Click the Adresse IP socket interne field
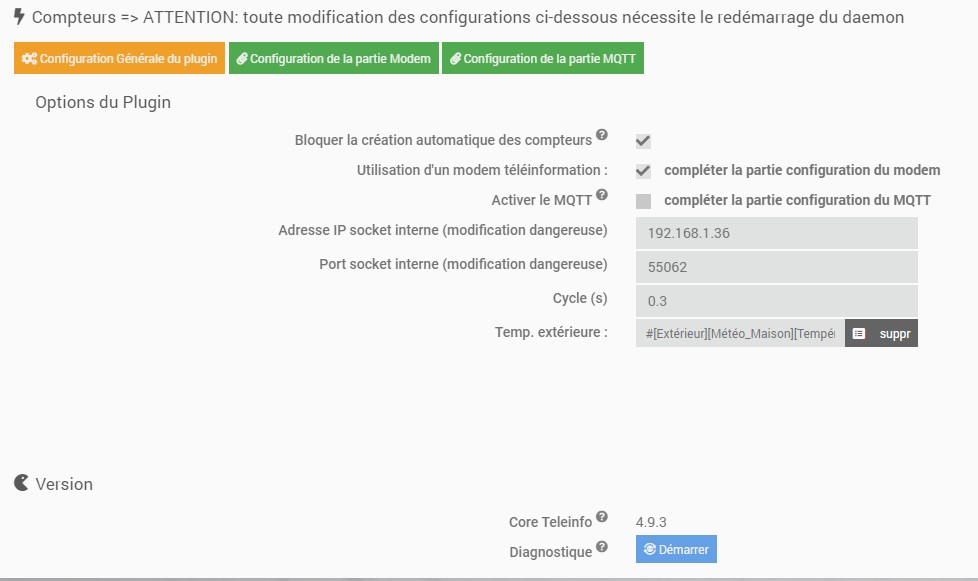The height and width of the screenshot is (581, 978). click(x=777, y=233)
